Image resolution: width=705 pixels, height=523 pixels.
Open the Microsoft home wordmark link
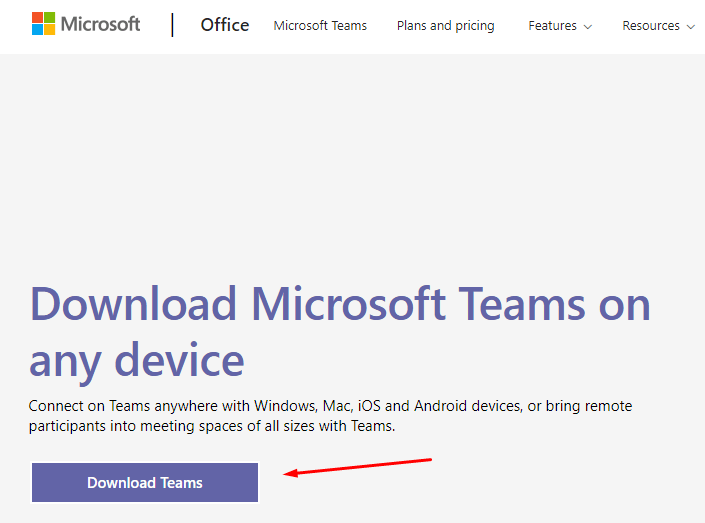(100, 24)
